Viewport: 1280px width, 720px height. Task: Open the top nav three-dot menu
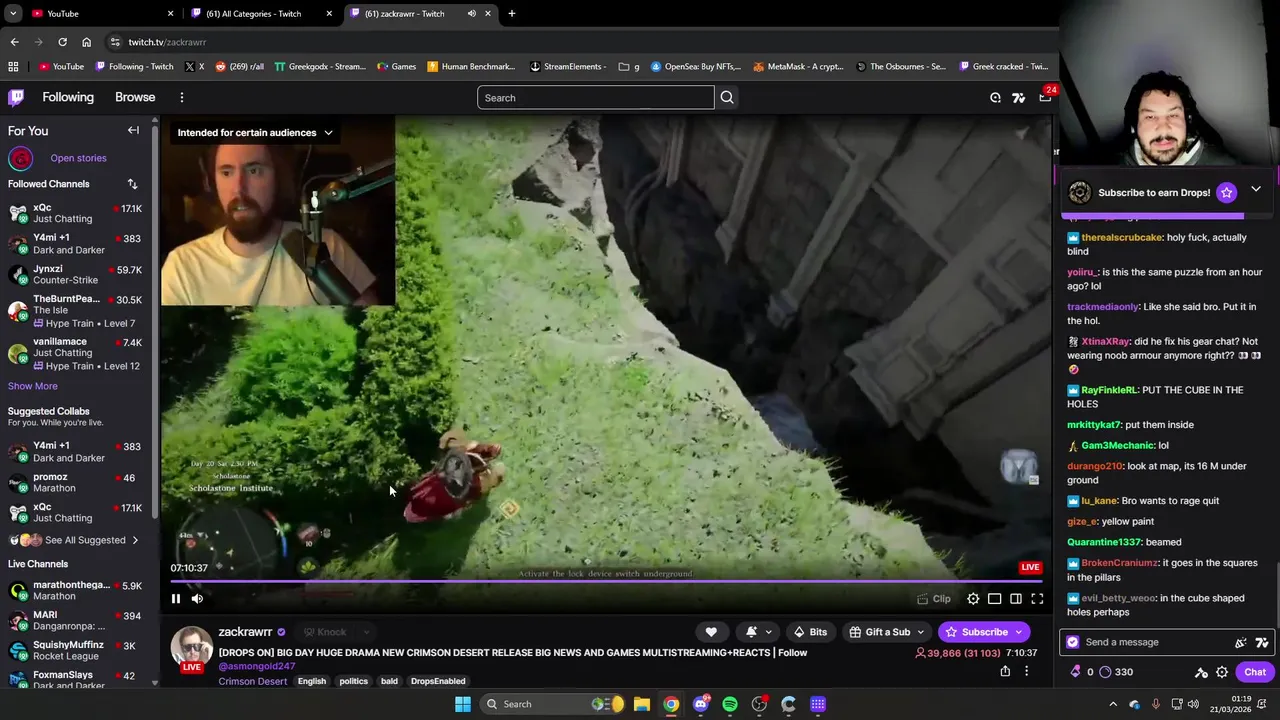(x=181, y=97)
